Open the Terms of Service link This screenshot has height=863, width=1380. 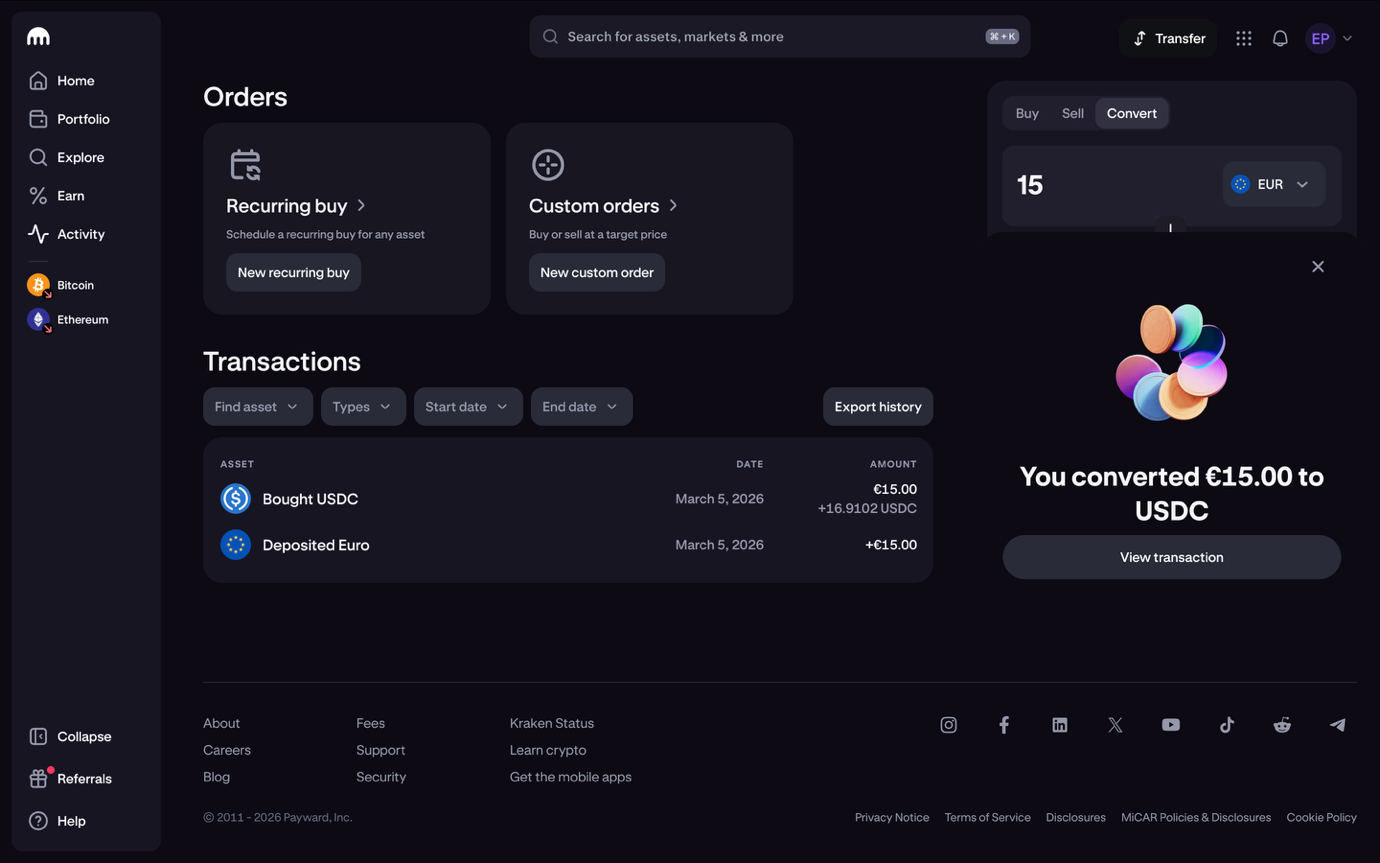[988, 817]
